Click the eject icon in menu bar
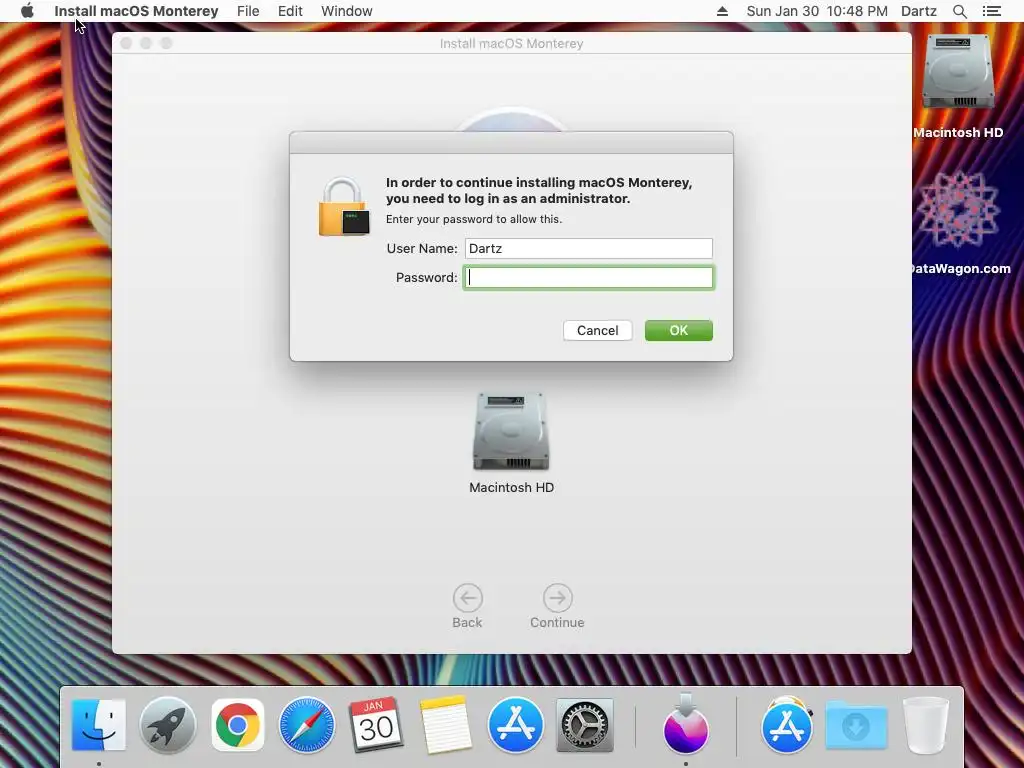The width and height of the screenshot is (1024, 768). [x=722, y=11]
